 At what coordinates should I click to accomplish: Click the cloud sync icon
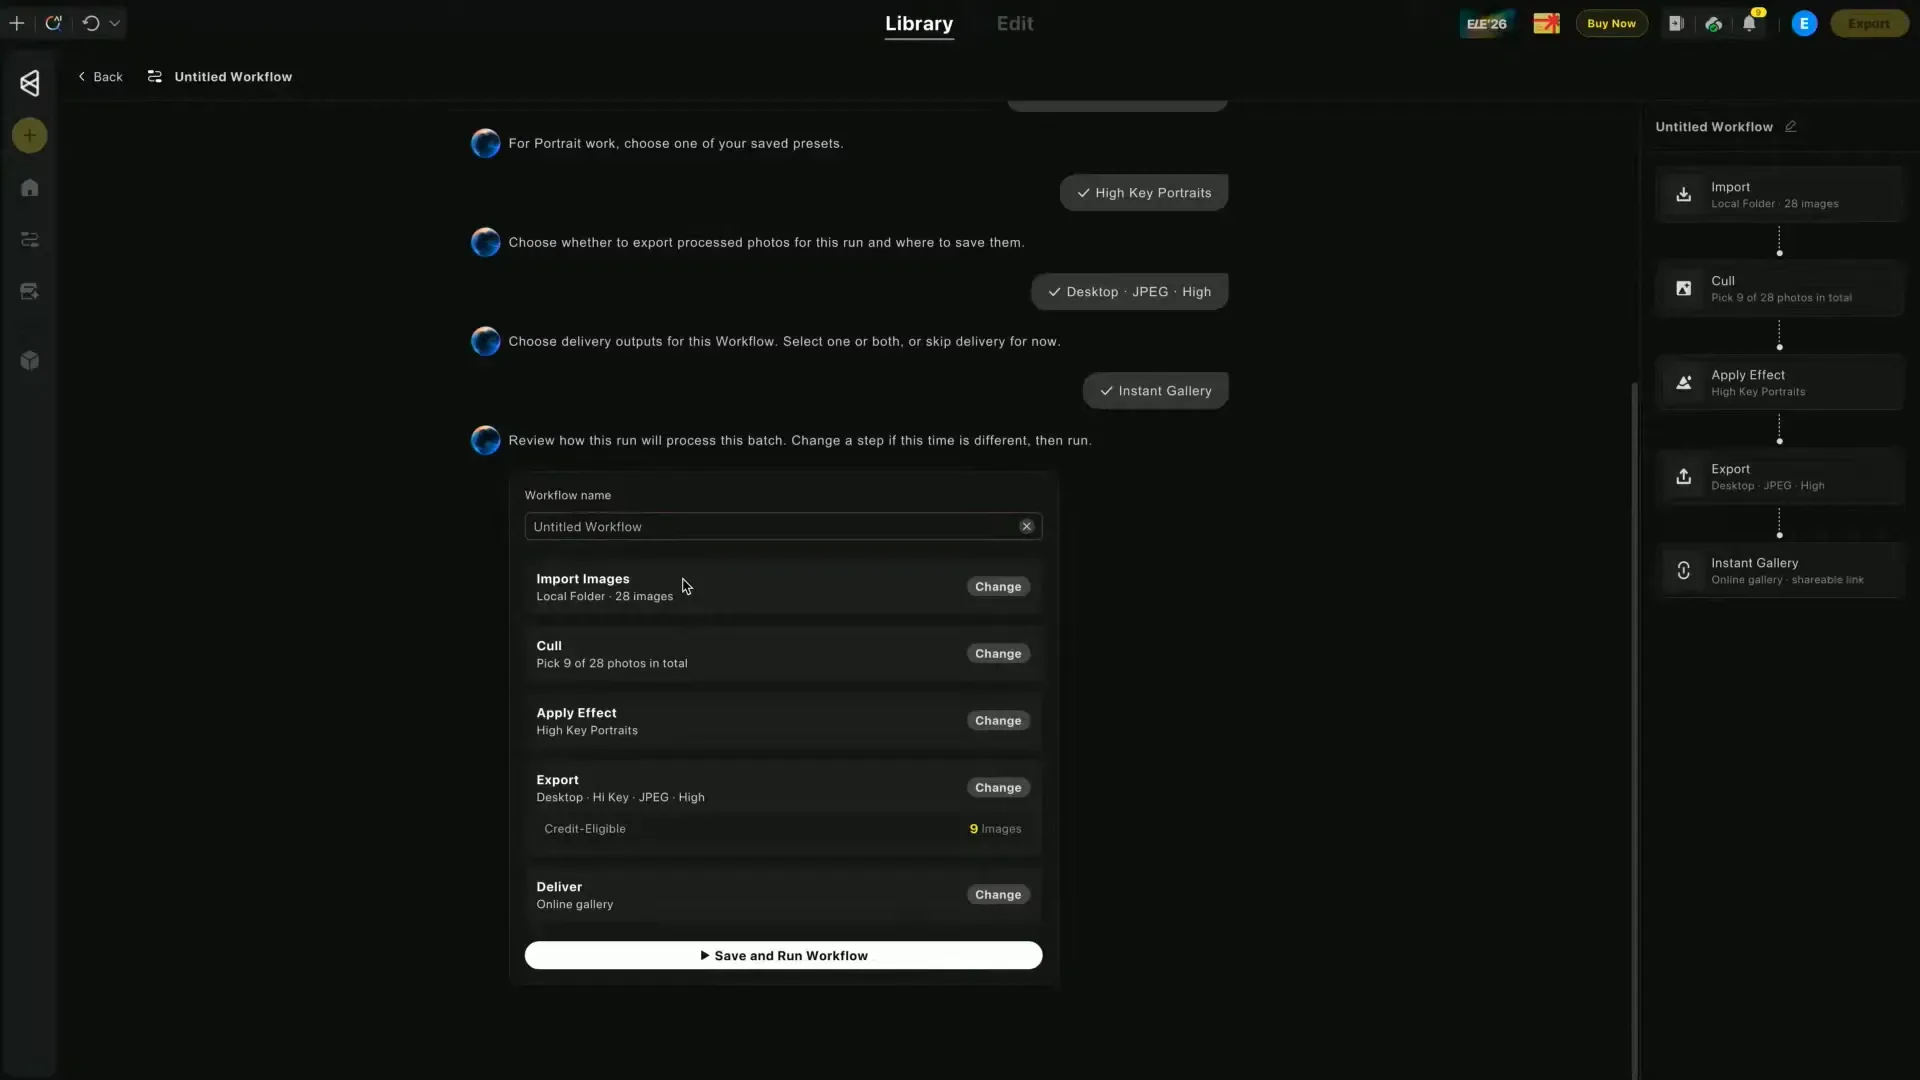(1713, 23)
